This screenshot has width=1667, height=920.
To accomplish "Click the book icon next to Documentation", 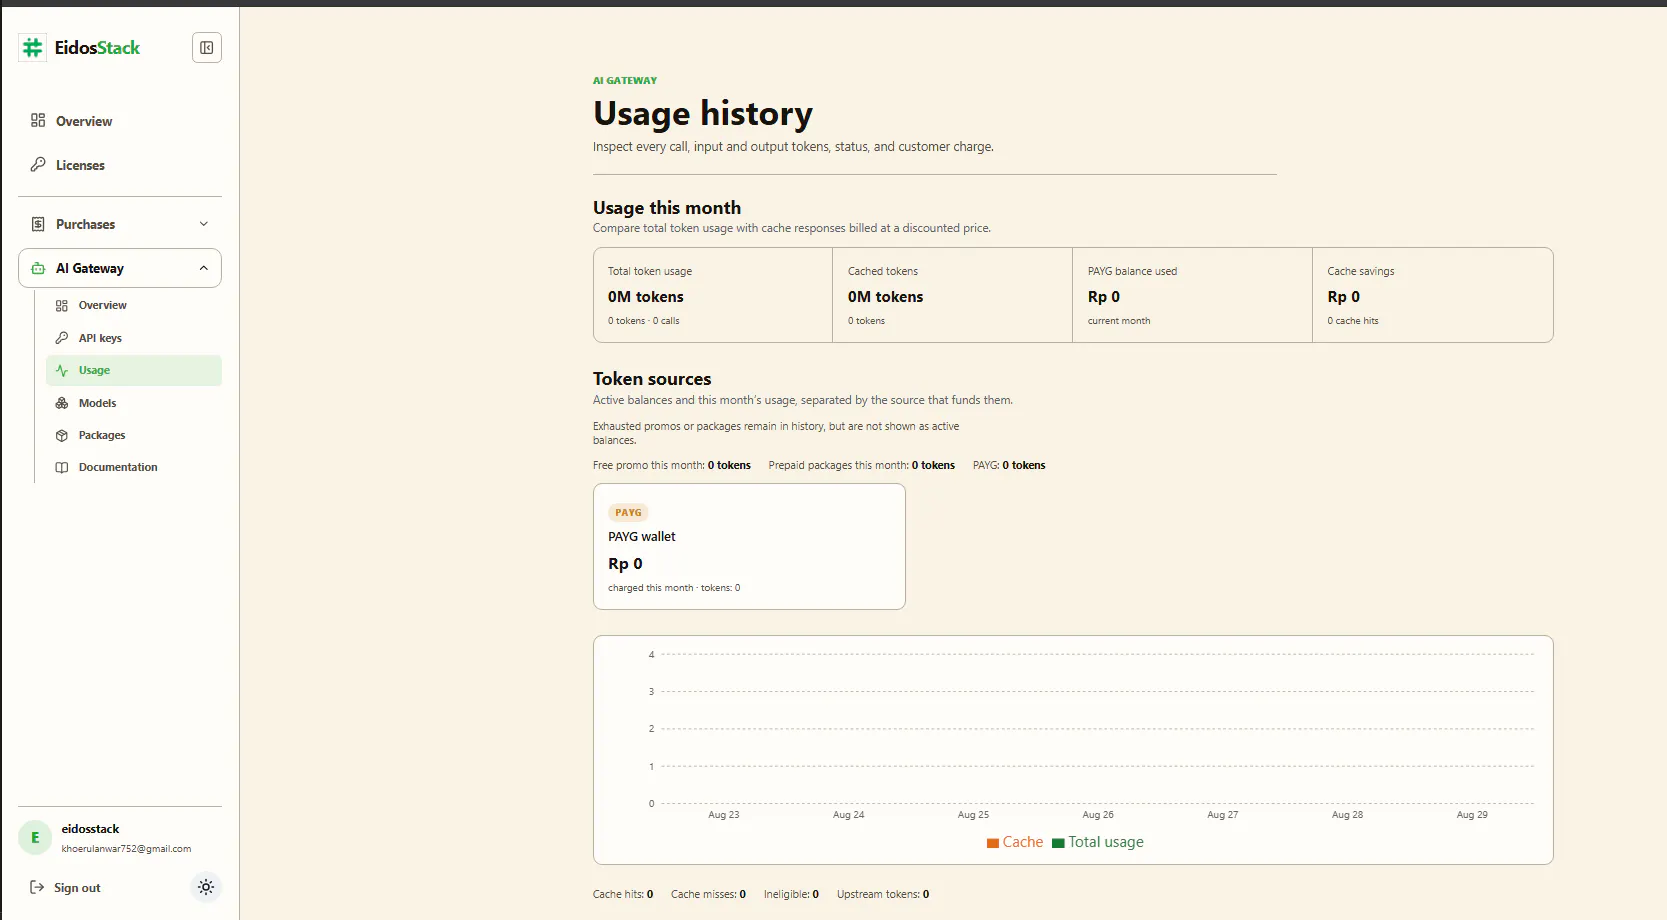I will 62,467.
